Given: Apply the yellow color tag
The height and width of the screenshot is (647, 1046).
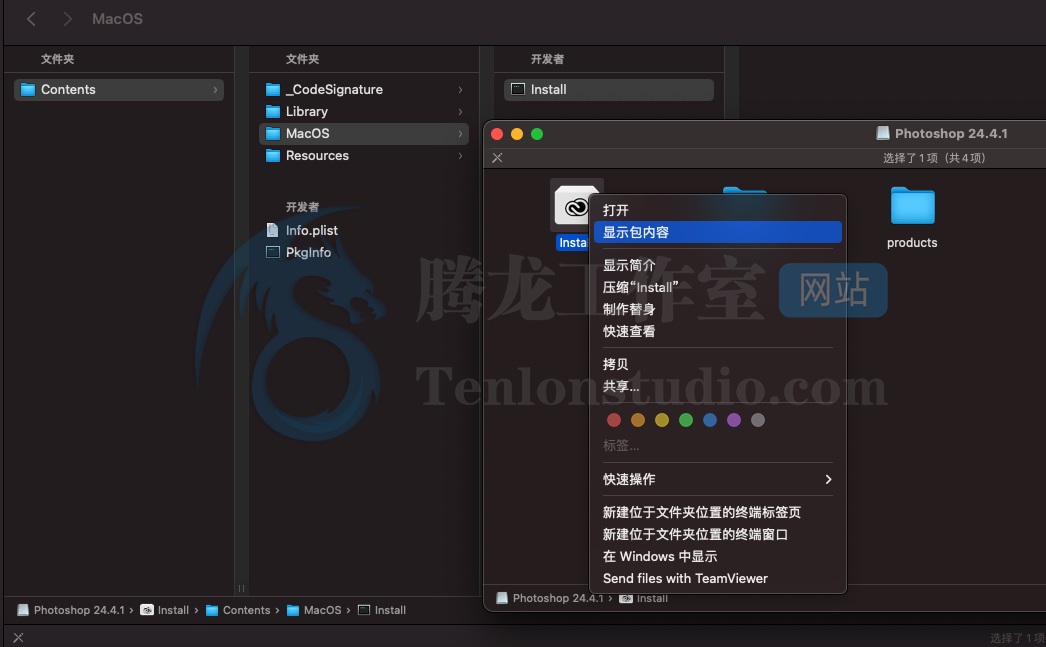Looking at the screenshot, I should click(662, 420).
